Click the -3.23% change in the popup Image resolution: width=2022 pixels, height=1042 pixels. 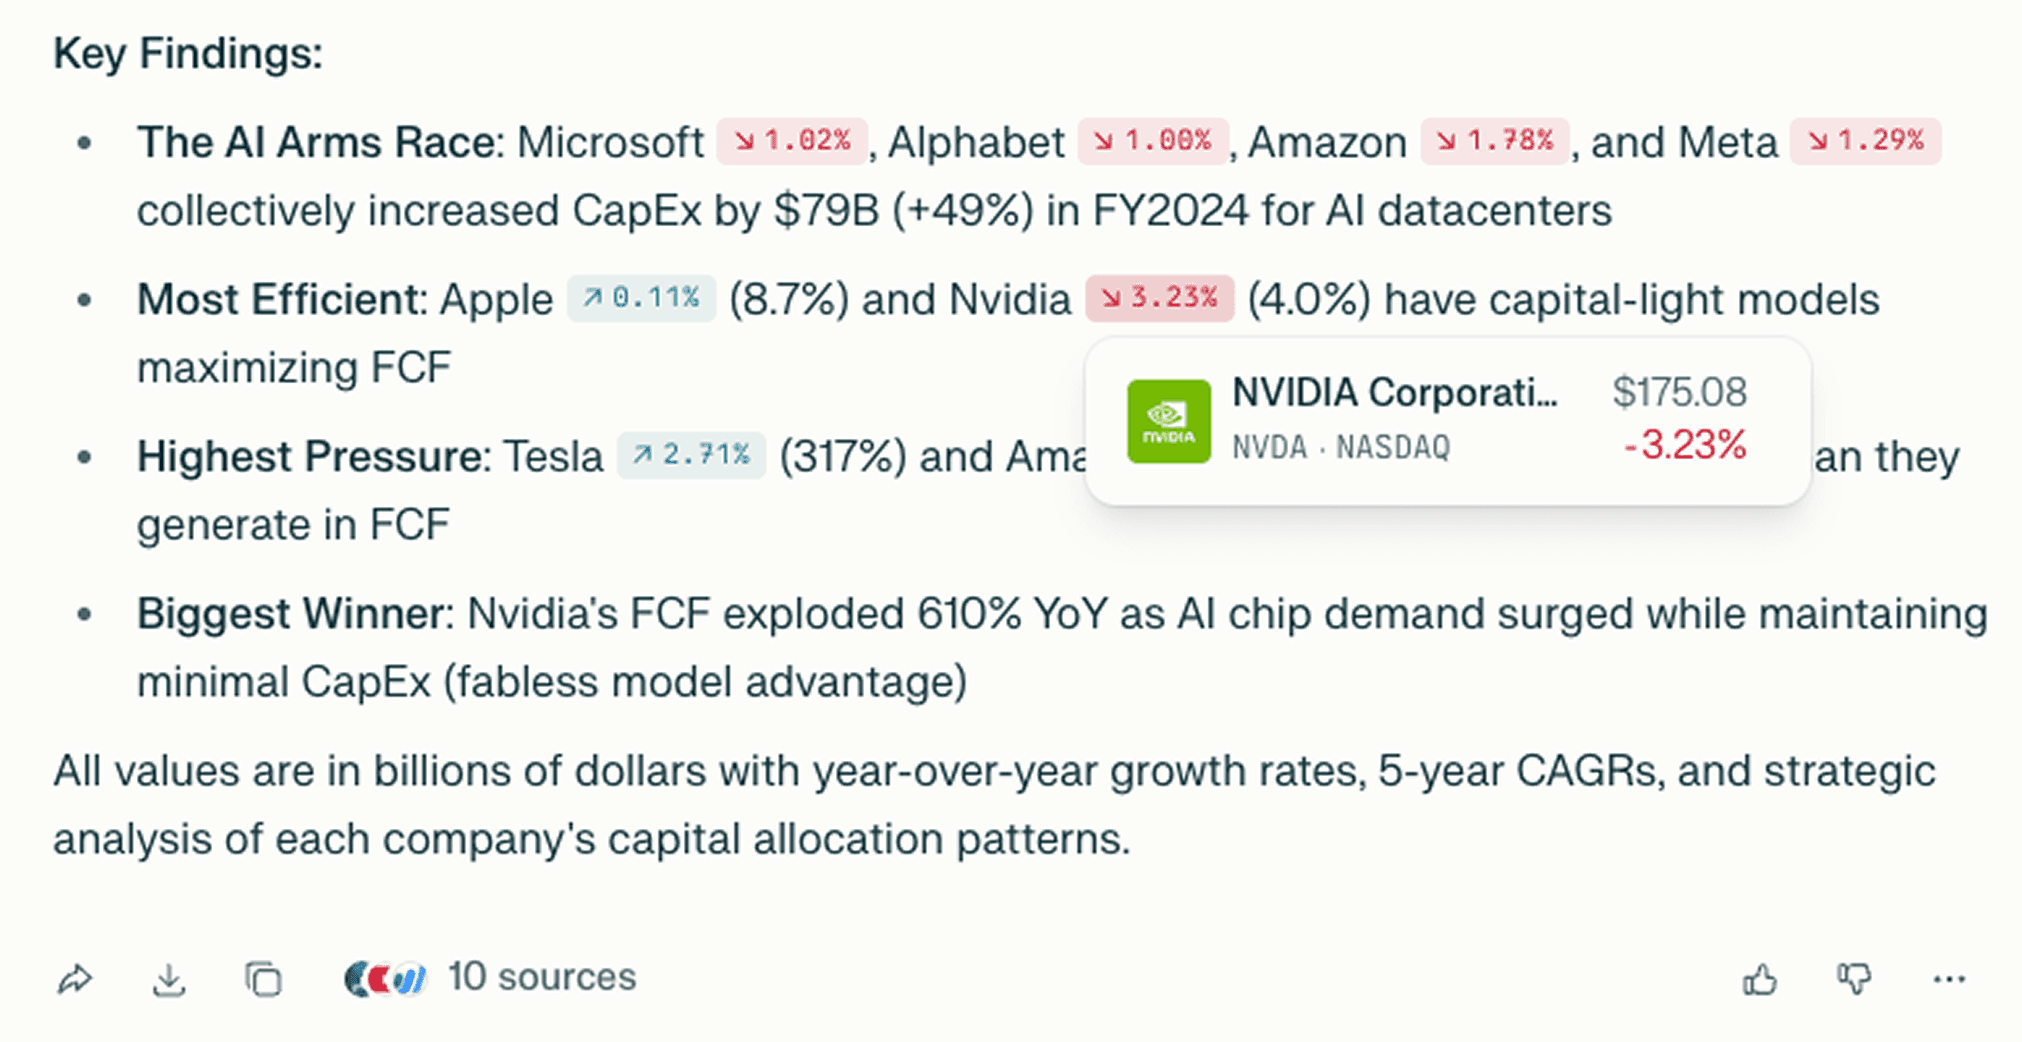click(x=1685, y=445)
